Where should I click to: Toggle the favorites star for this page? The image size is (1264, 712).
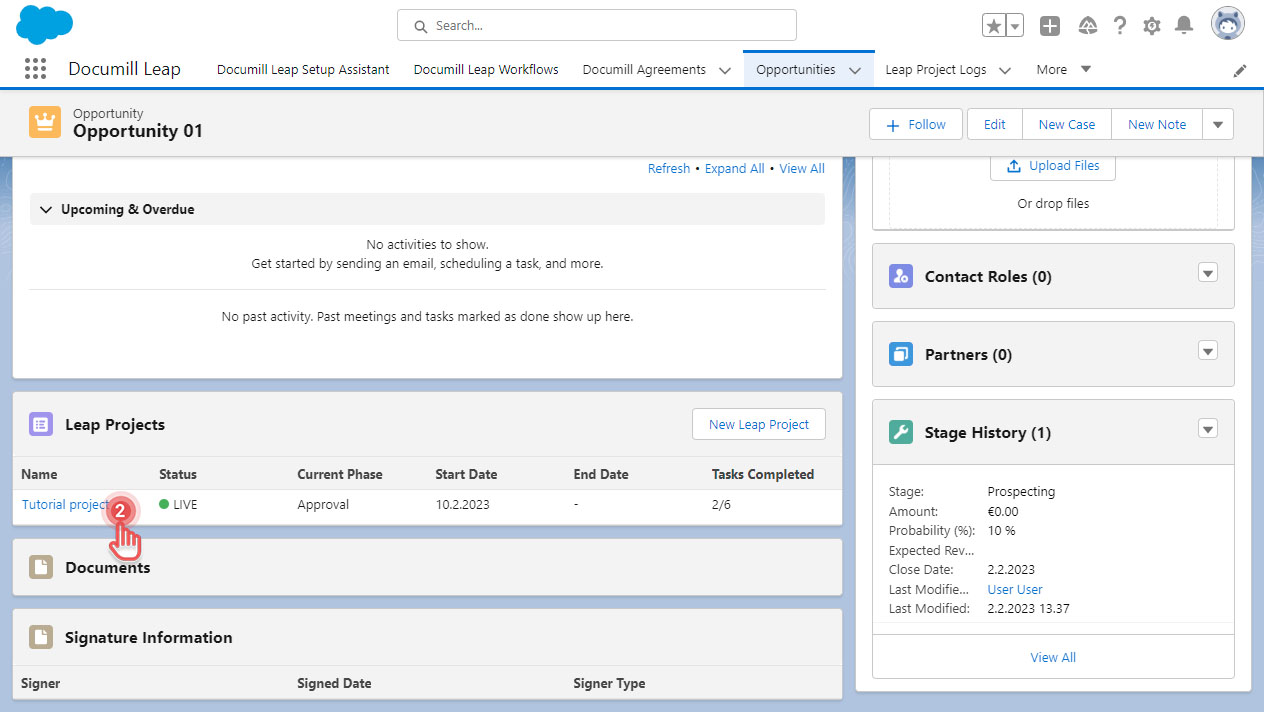[x=994, y=23]
